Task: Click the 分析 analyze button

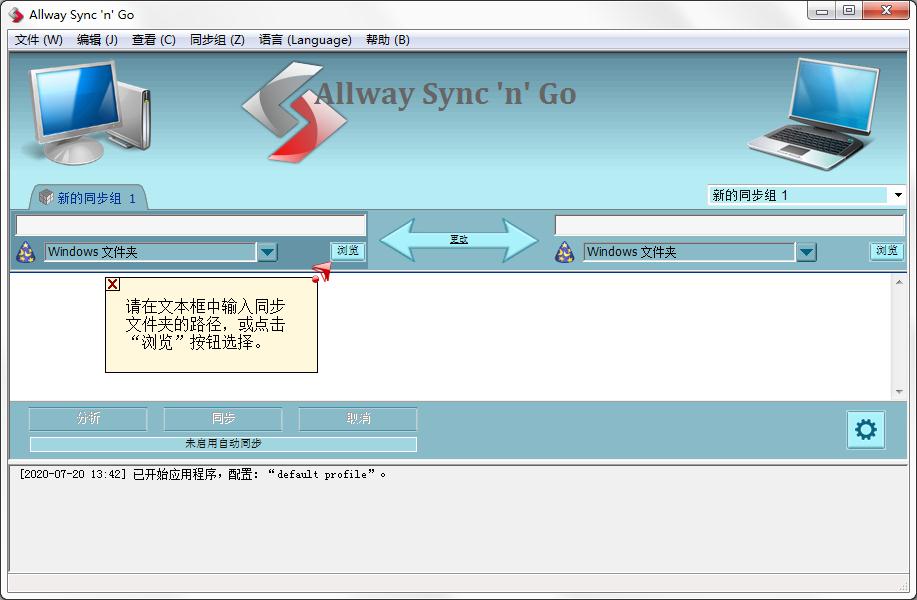Action: 88,419
